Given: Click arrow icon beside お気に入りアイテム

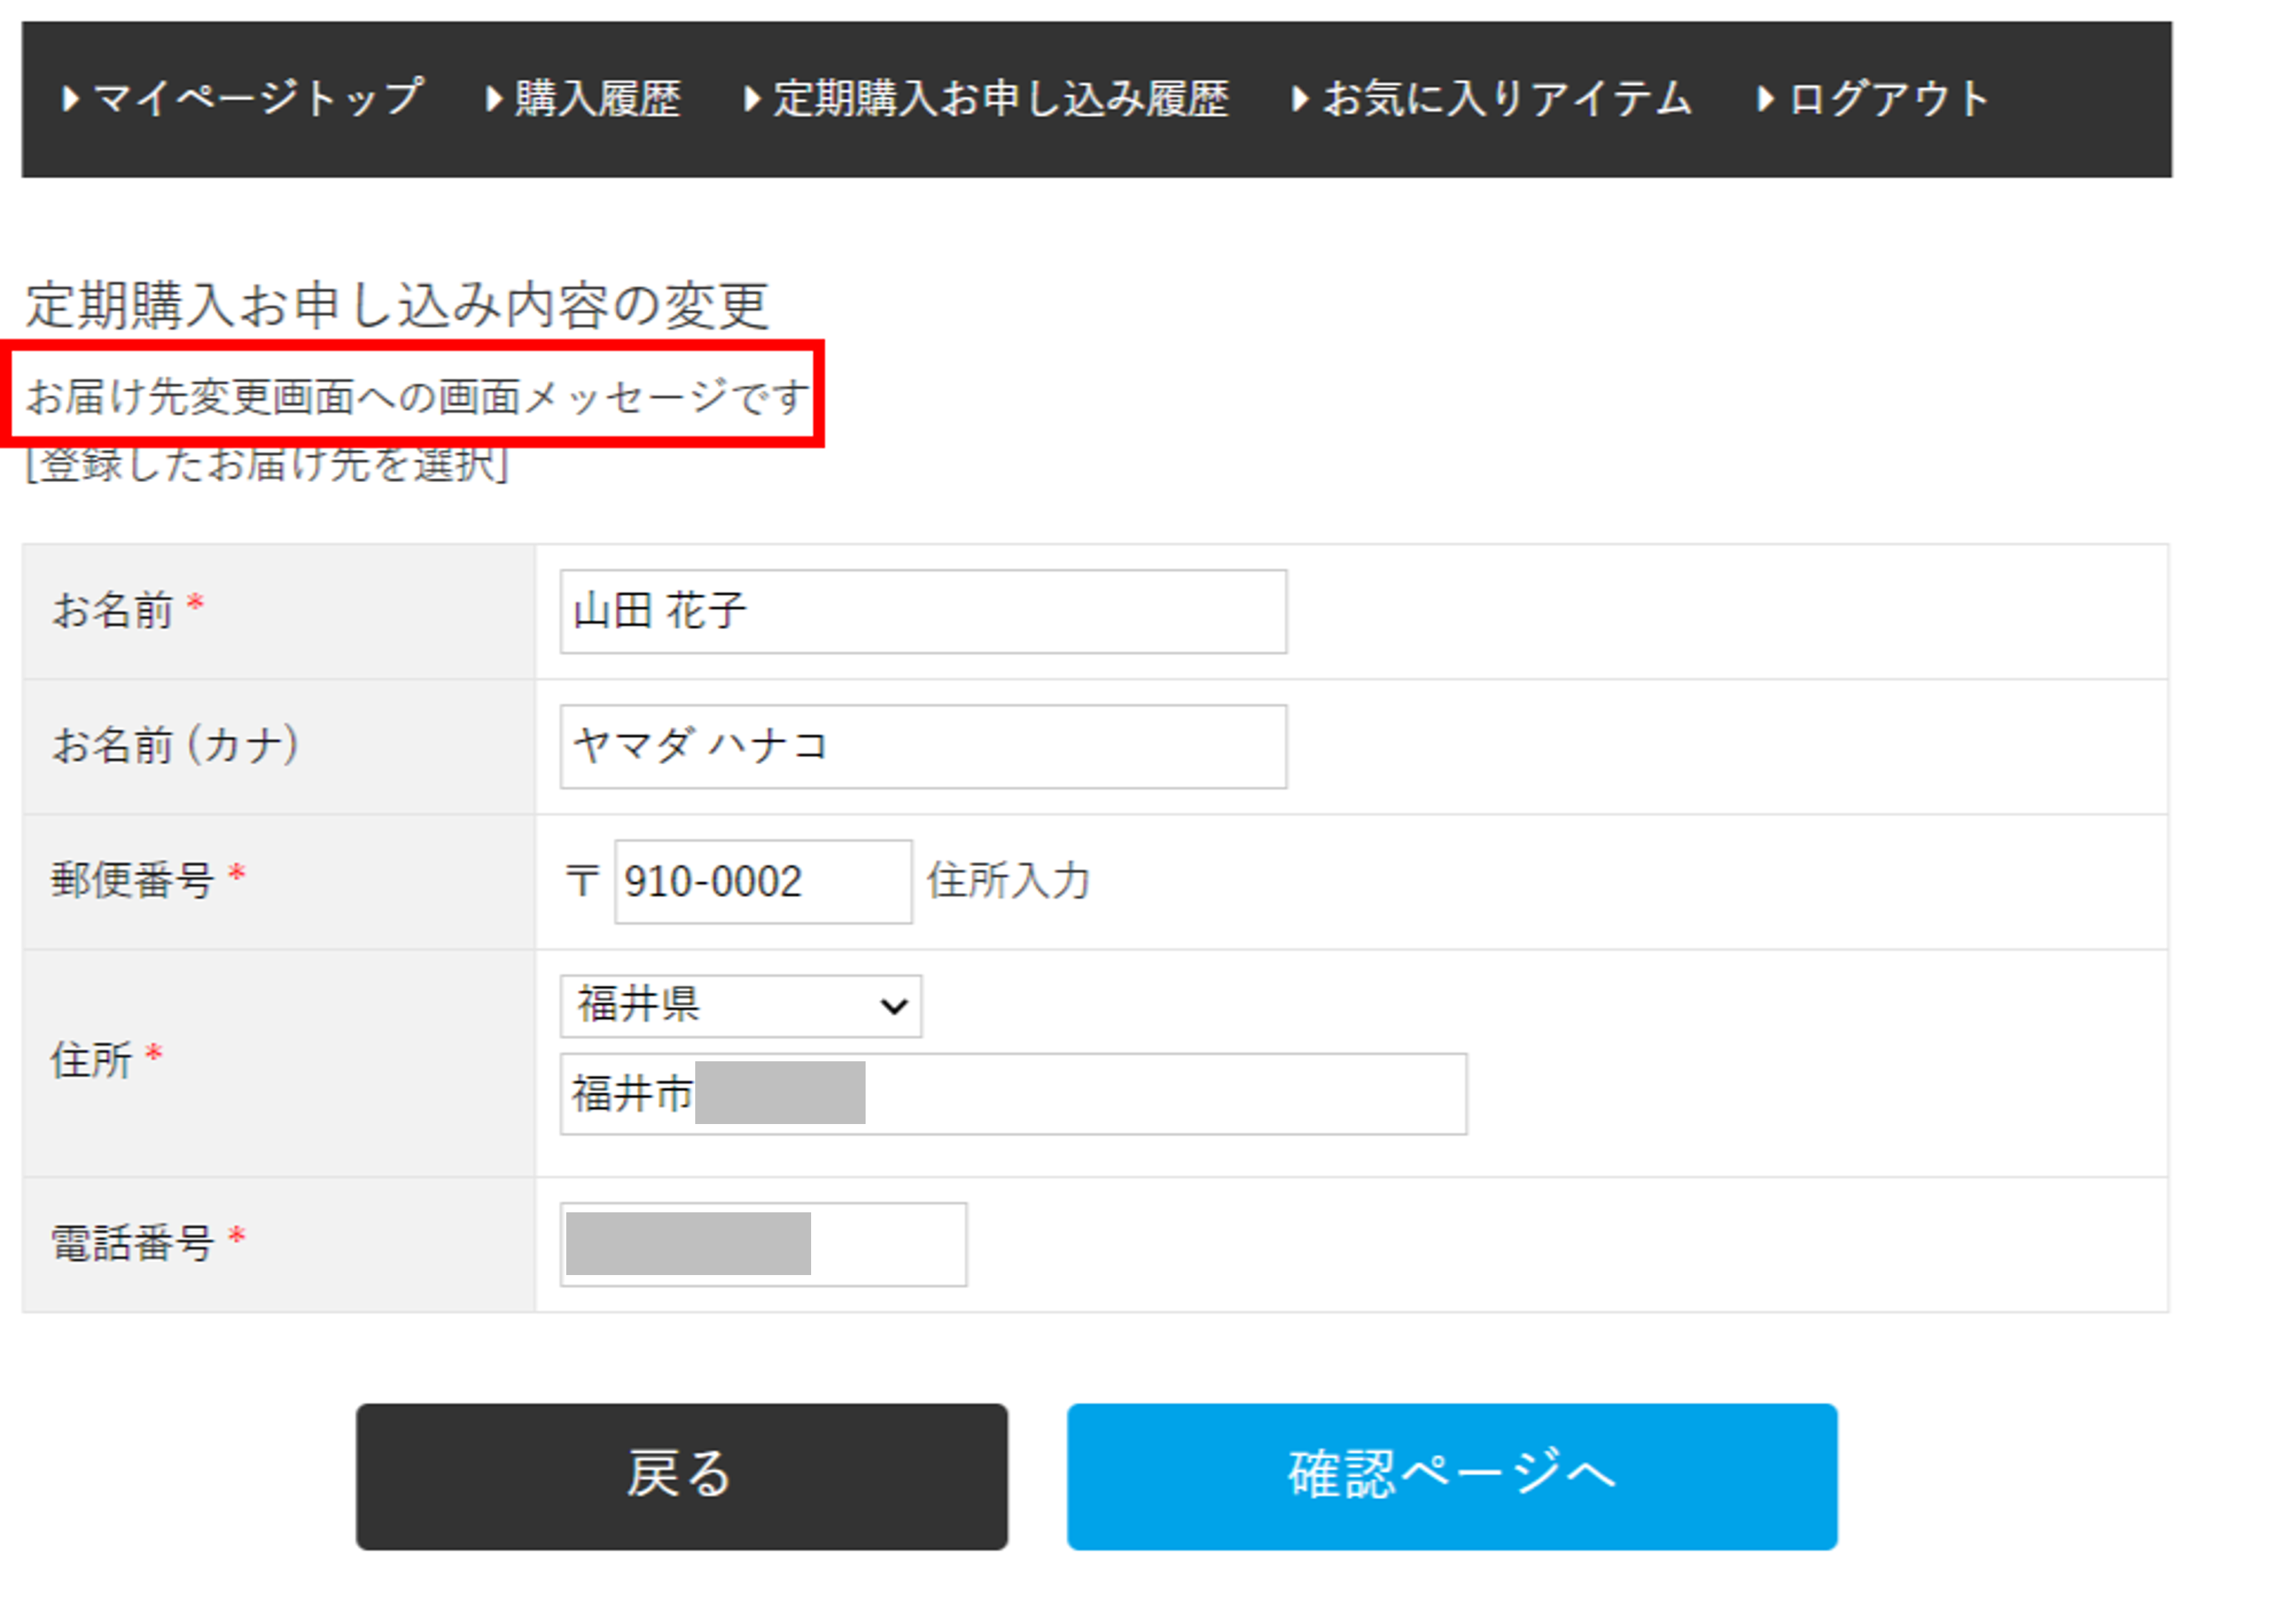Looking at the screenshot, I should pos(1299,99).
